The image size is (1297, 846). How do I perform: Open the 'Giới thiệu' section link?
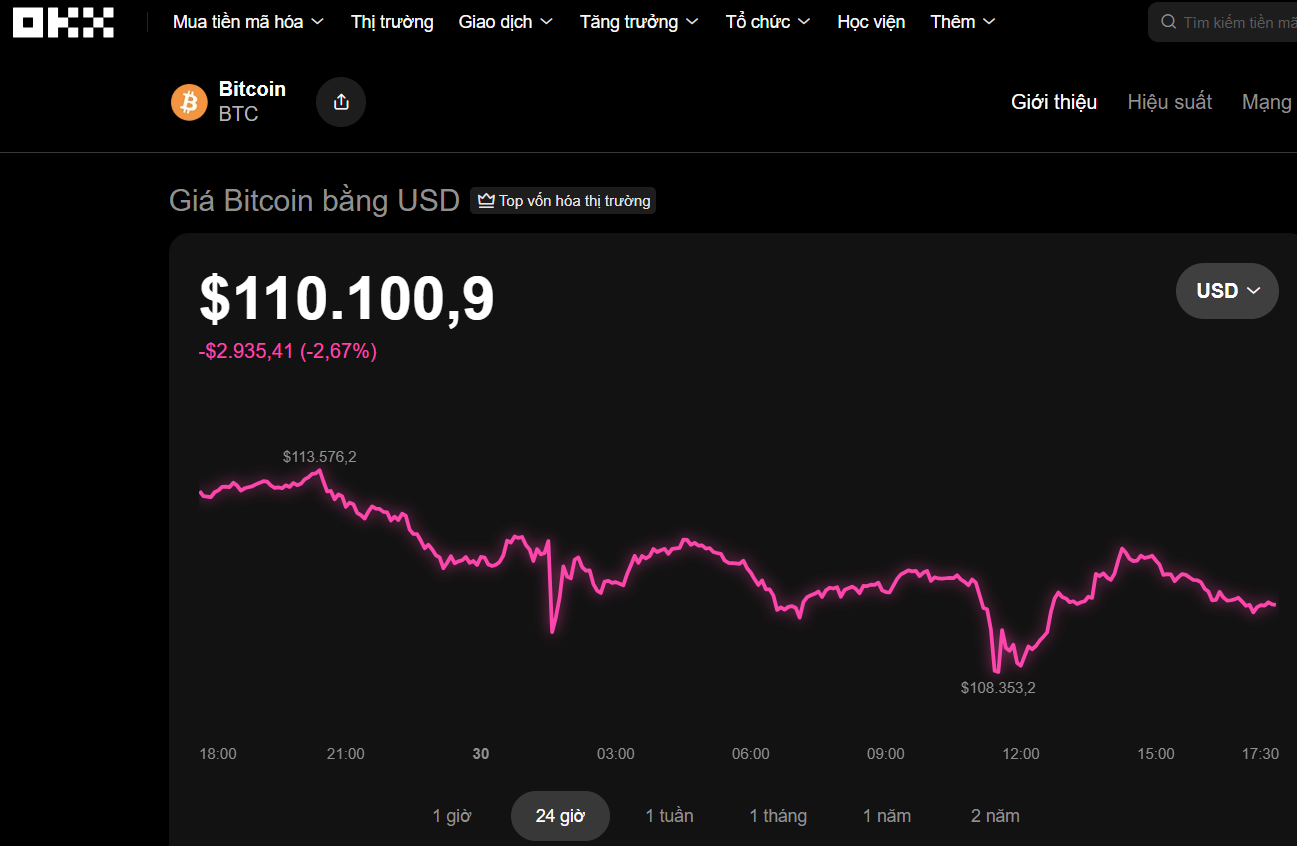(1053, 101)
